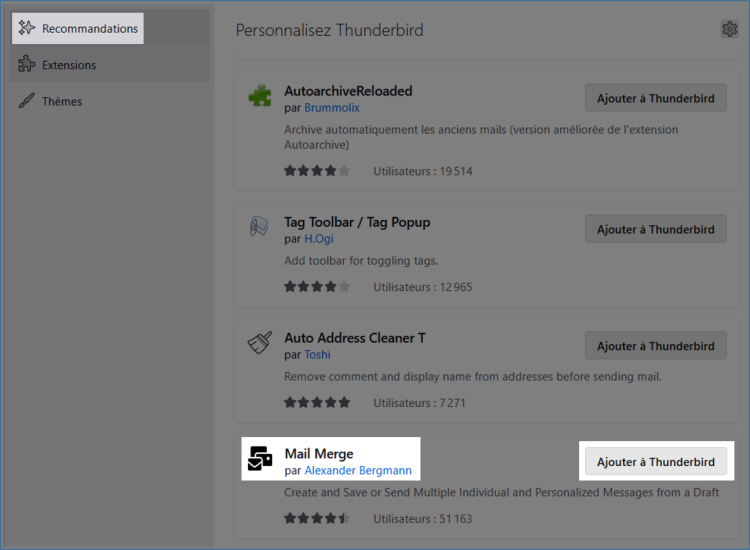This screenshot has width=750, height=550.
Task: Click the Thèmes paintbrush icon
Action: (x=27, y=100)
